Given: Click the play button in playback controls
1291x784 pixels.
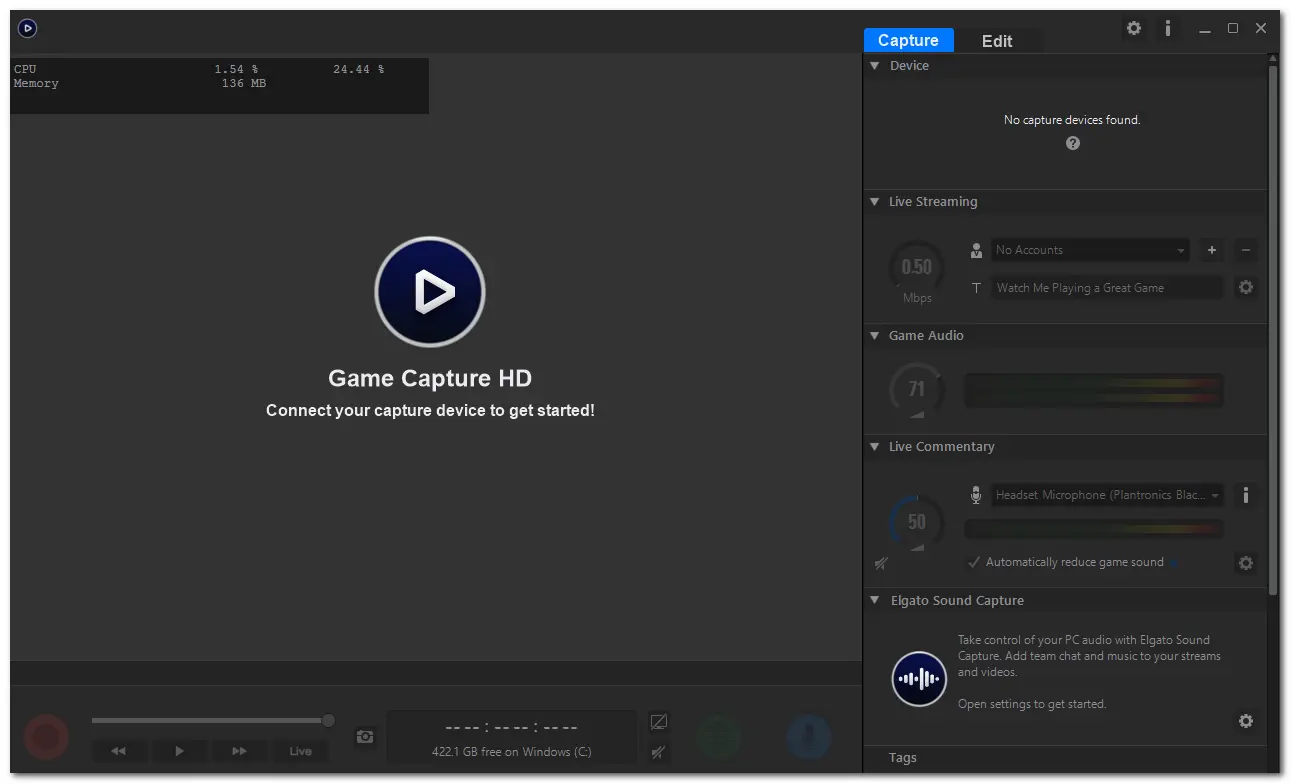Looking at the screenshot, I should pyautogui.click(x=179, y=751).
